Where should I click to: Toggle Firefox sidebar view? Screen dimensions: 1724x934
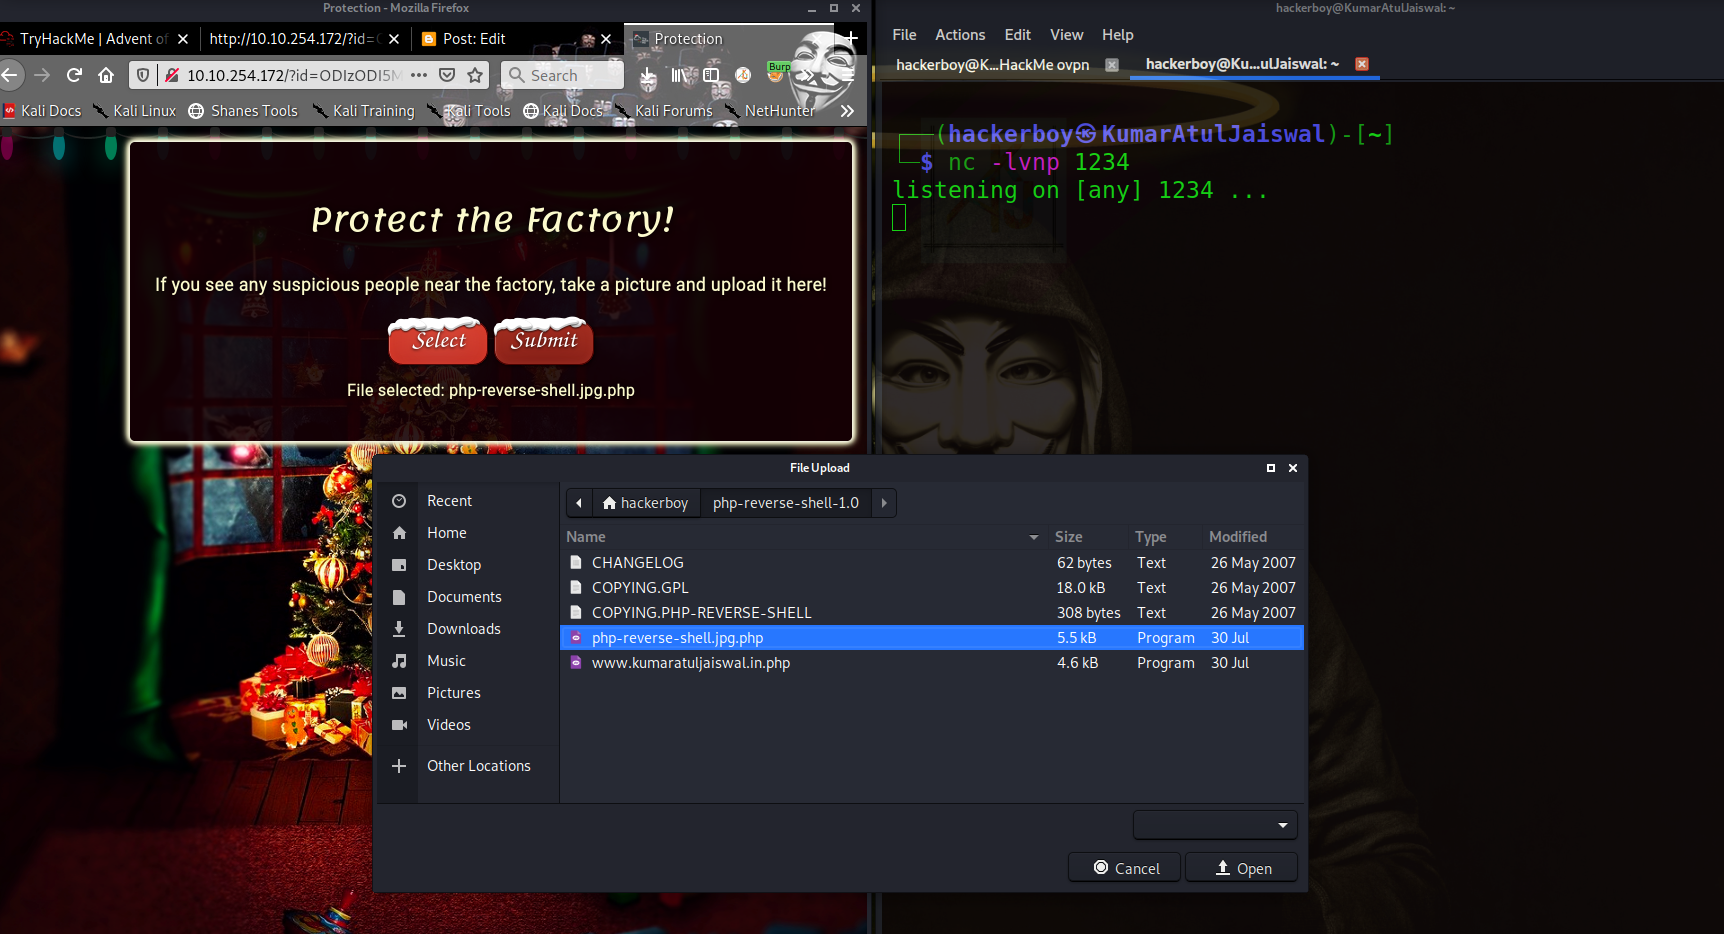point(711,75)
